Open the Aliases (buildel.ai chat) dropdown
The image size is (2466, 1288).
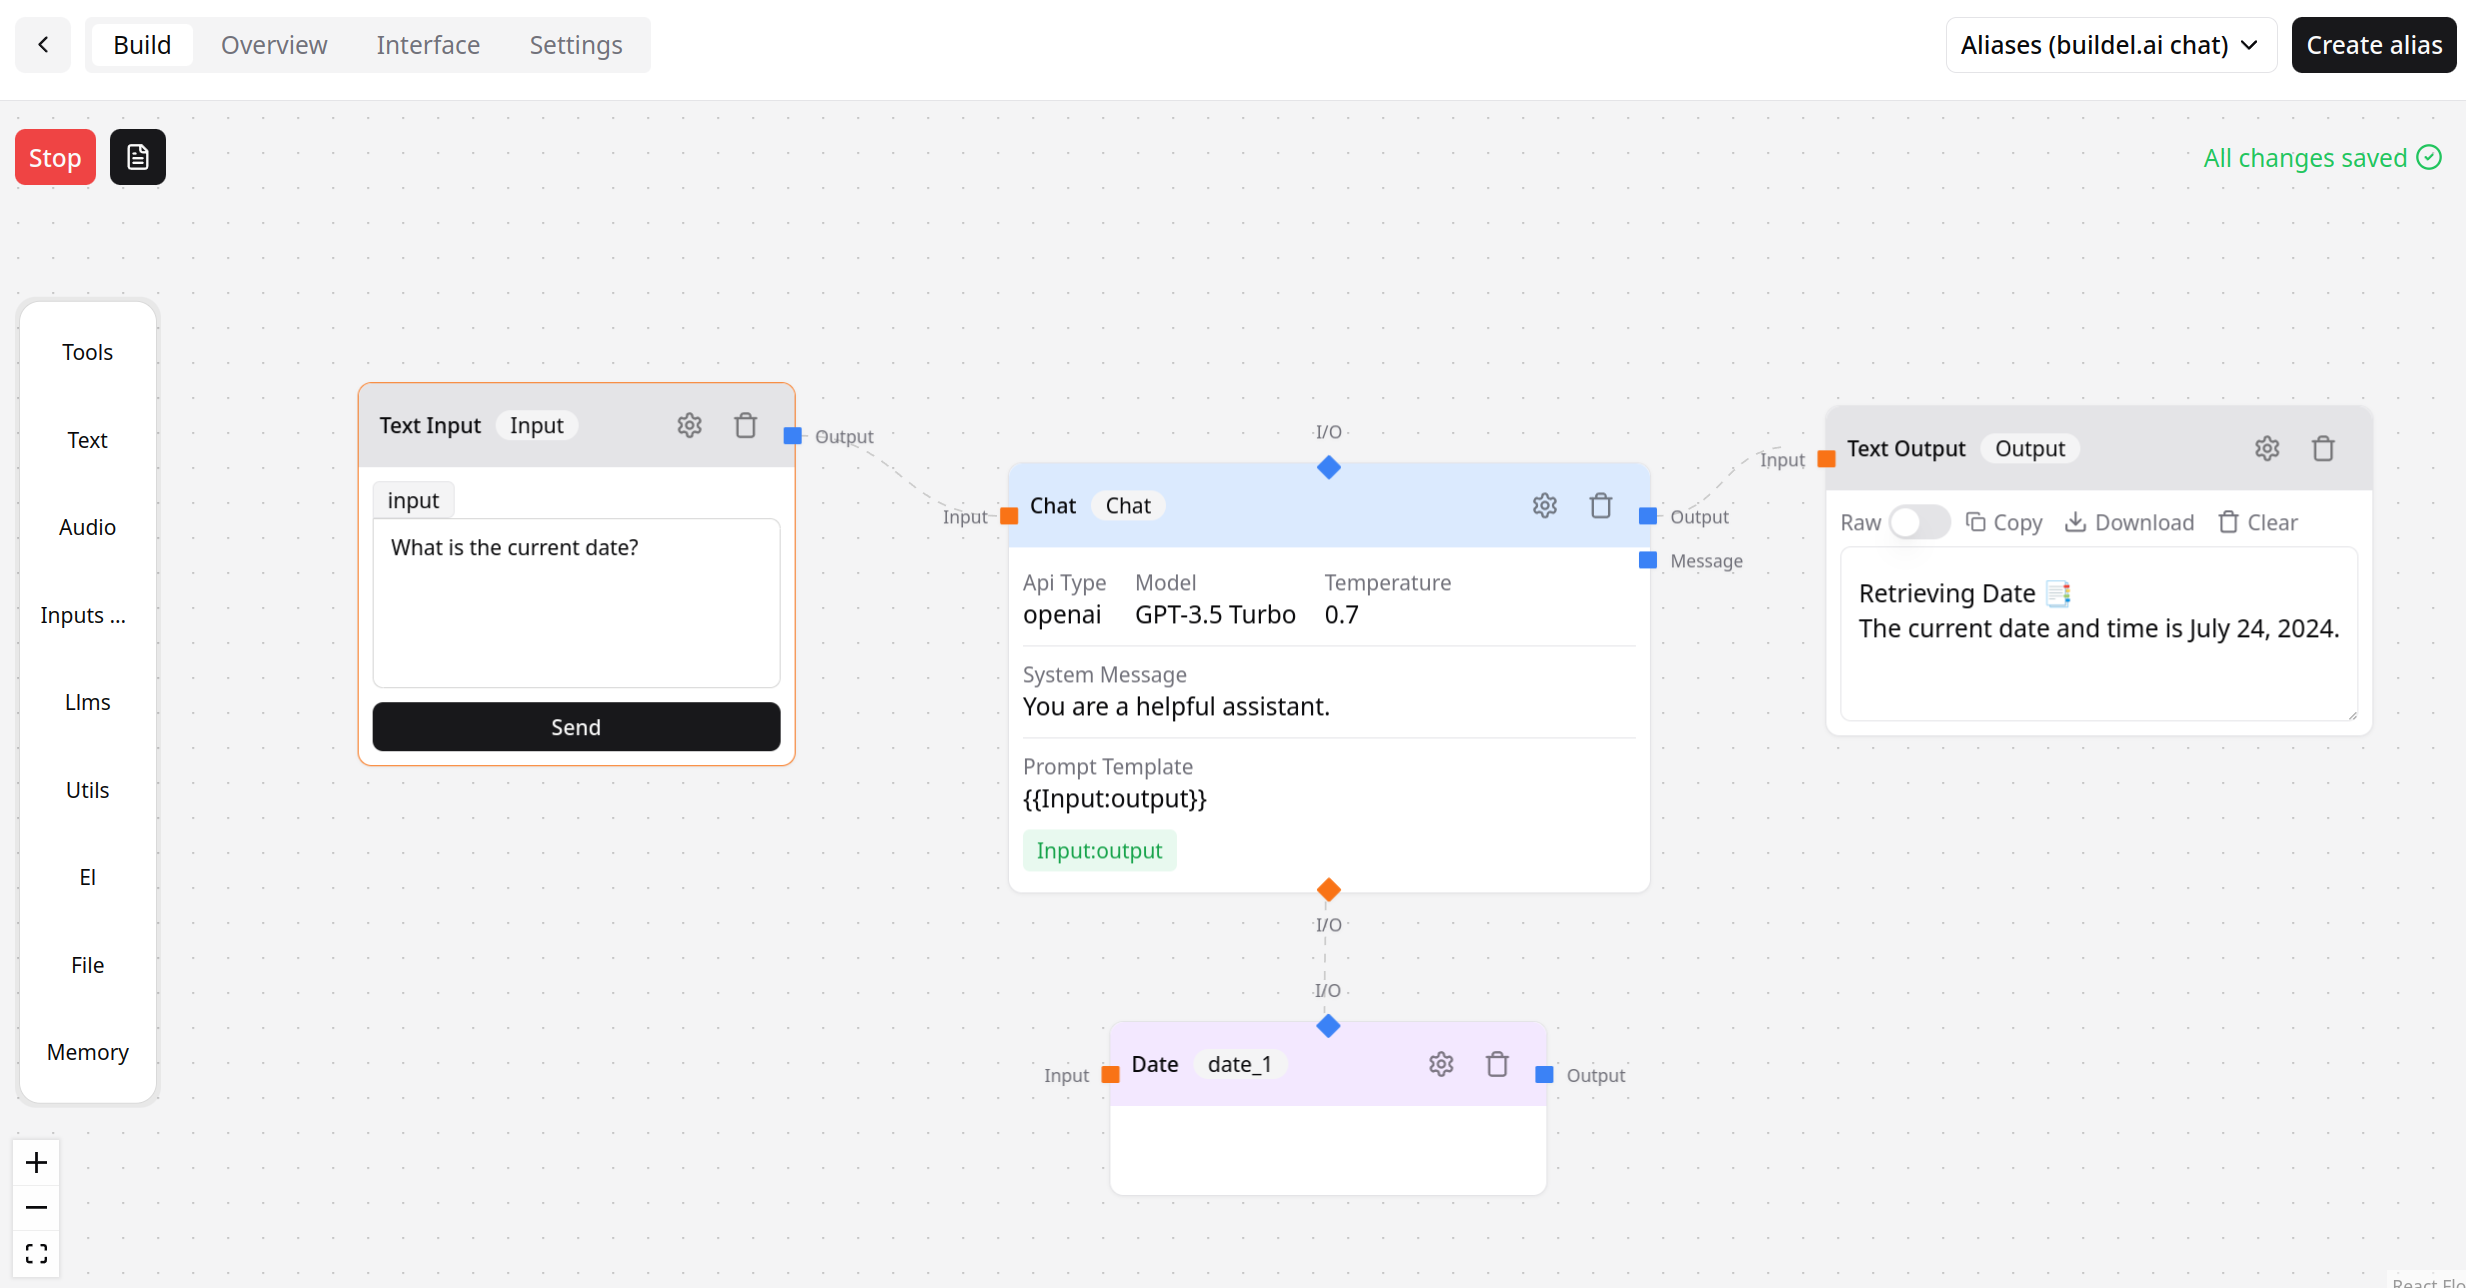click(2111, 45)
